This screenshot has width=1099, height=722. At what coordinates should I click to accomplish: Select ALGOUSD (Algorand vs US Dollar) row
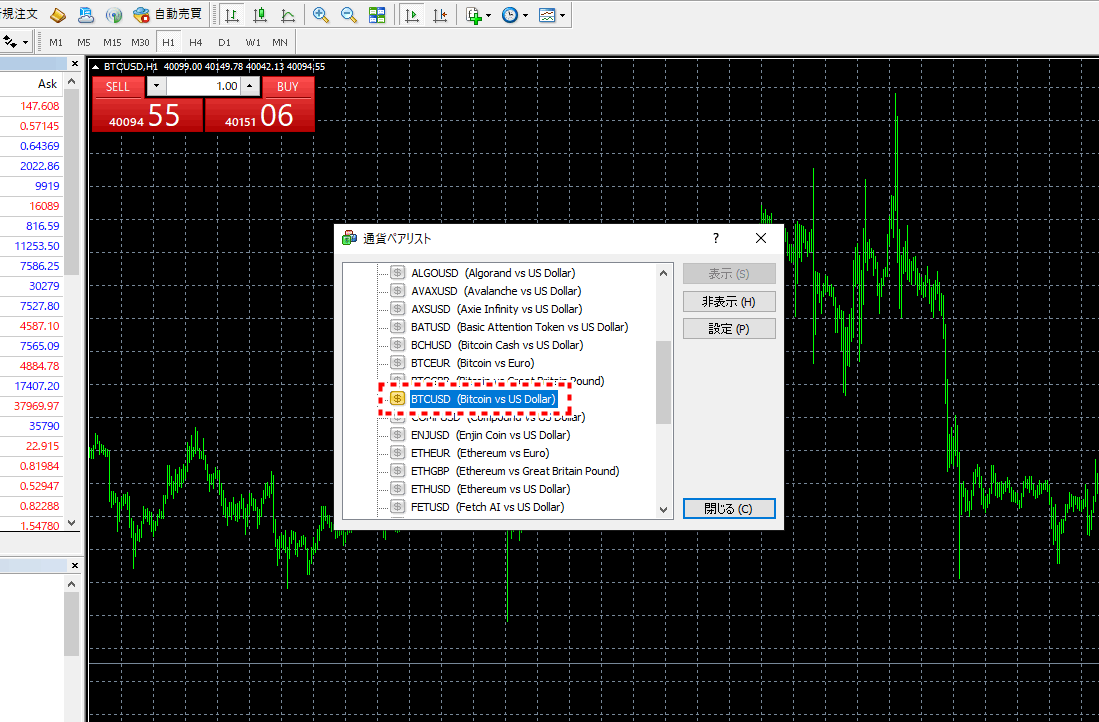coord(493,273)
